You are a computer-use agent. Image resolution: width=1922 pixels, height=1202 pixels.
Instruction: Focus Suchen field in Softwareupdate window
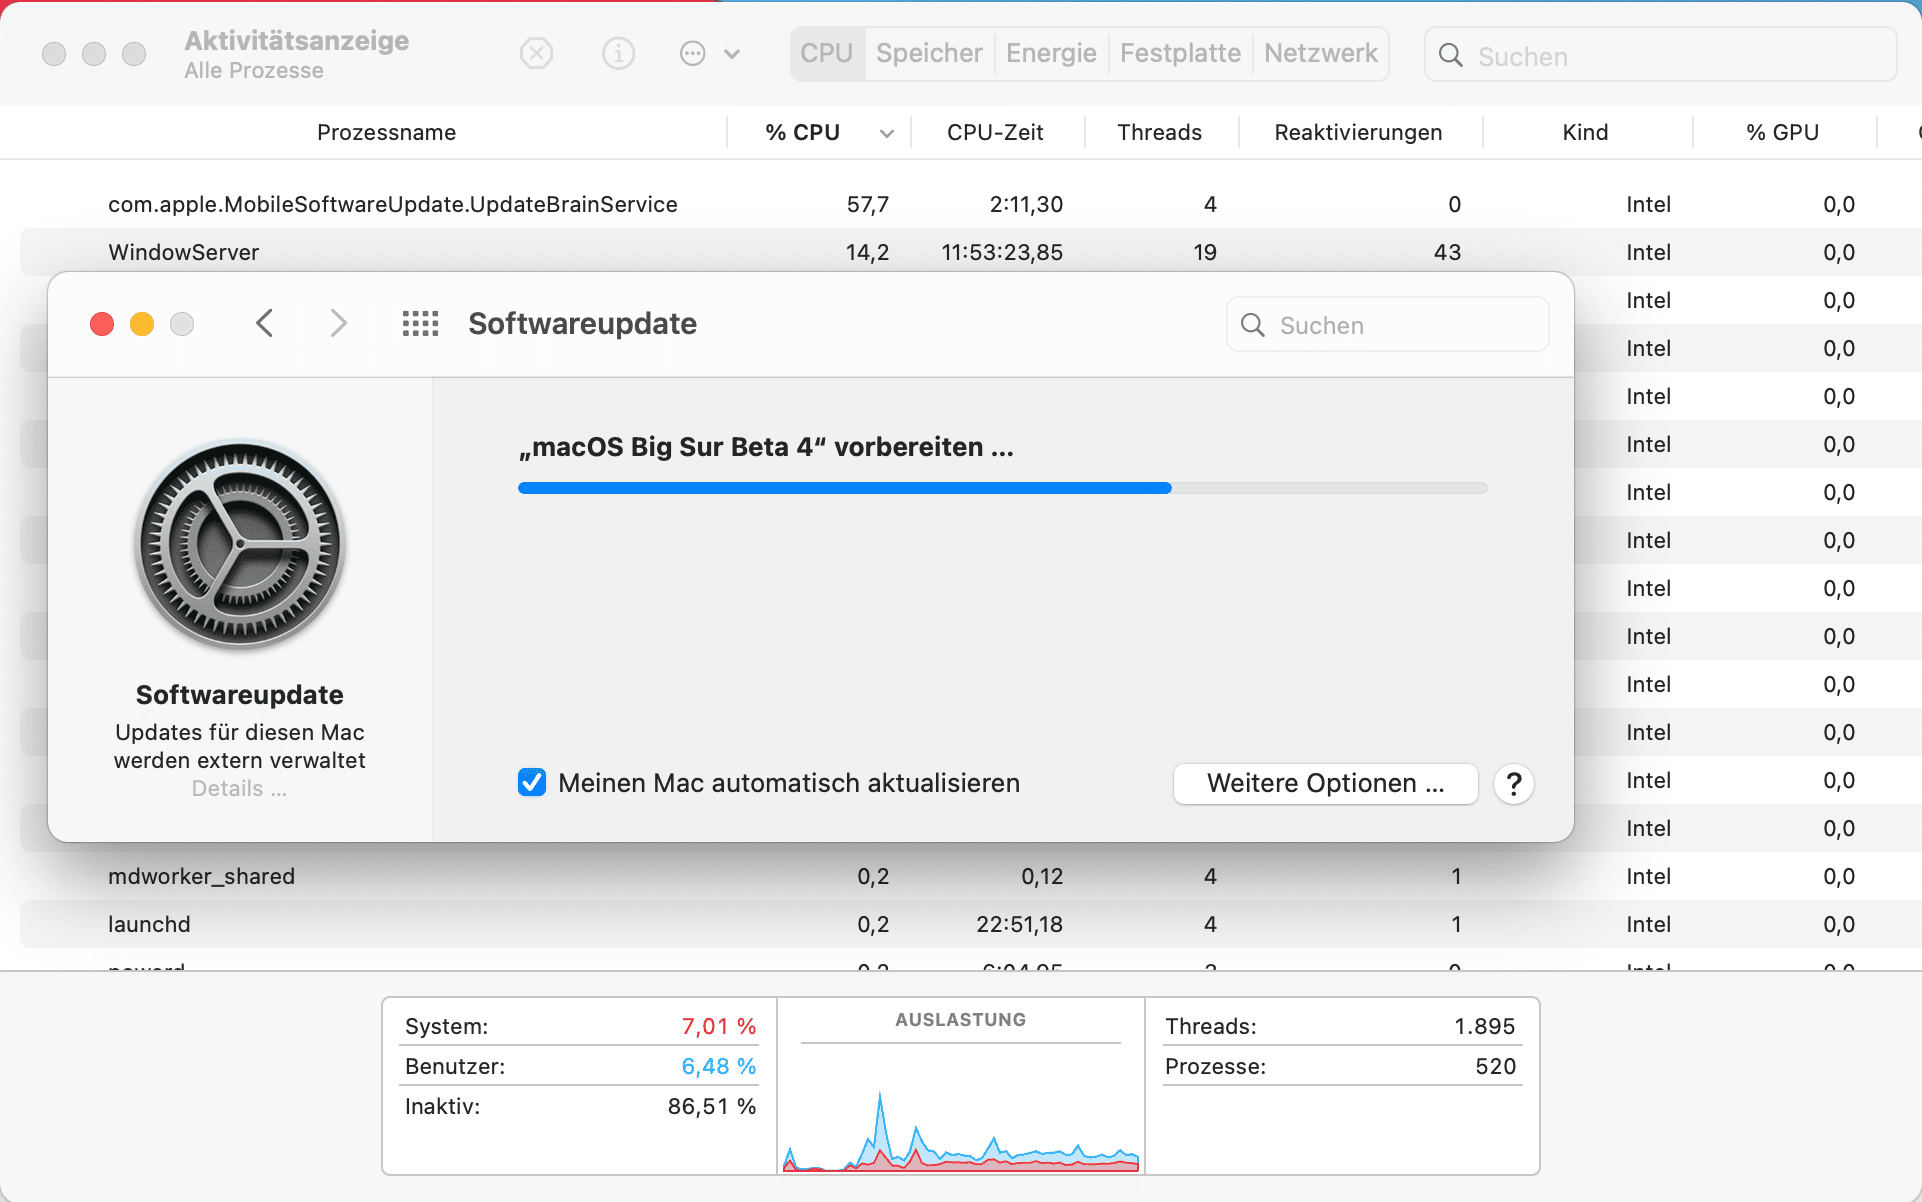1387,325
